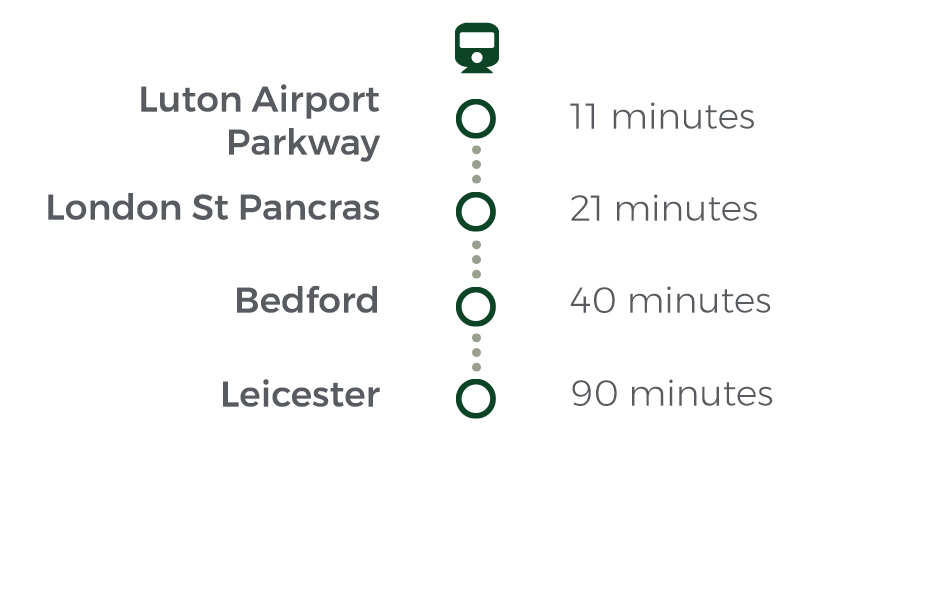Click the words "Luton Airport"
951x600 pixels.
[x=259, y=101]
